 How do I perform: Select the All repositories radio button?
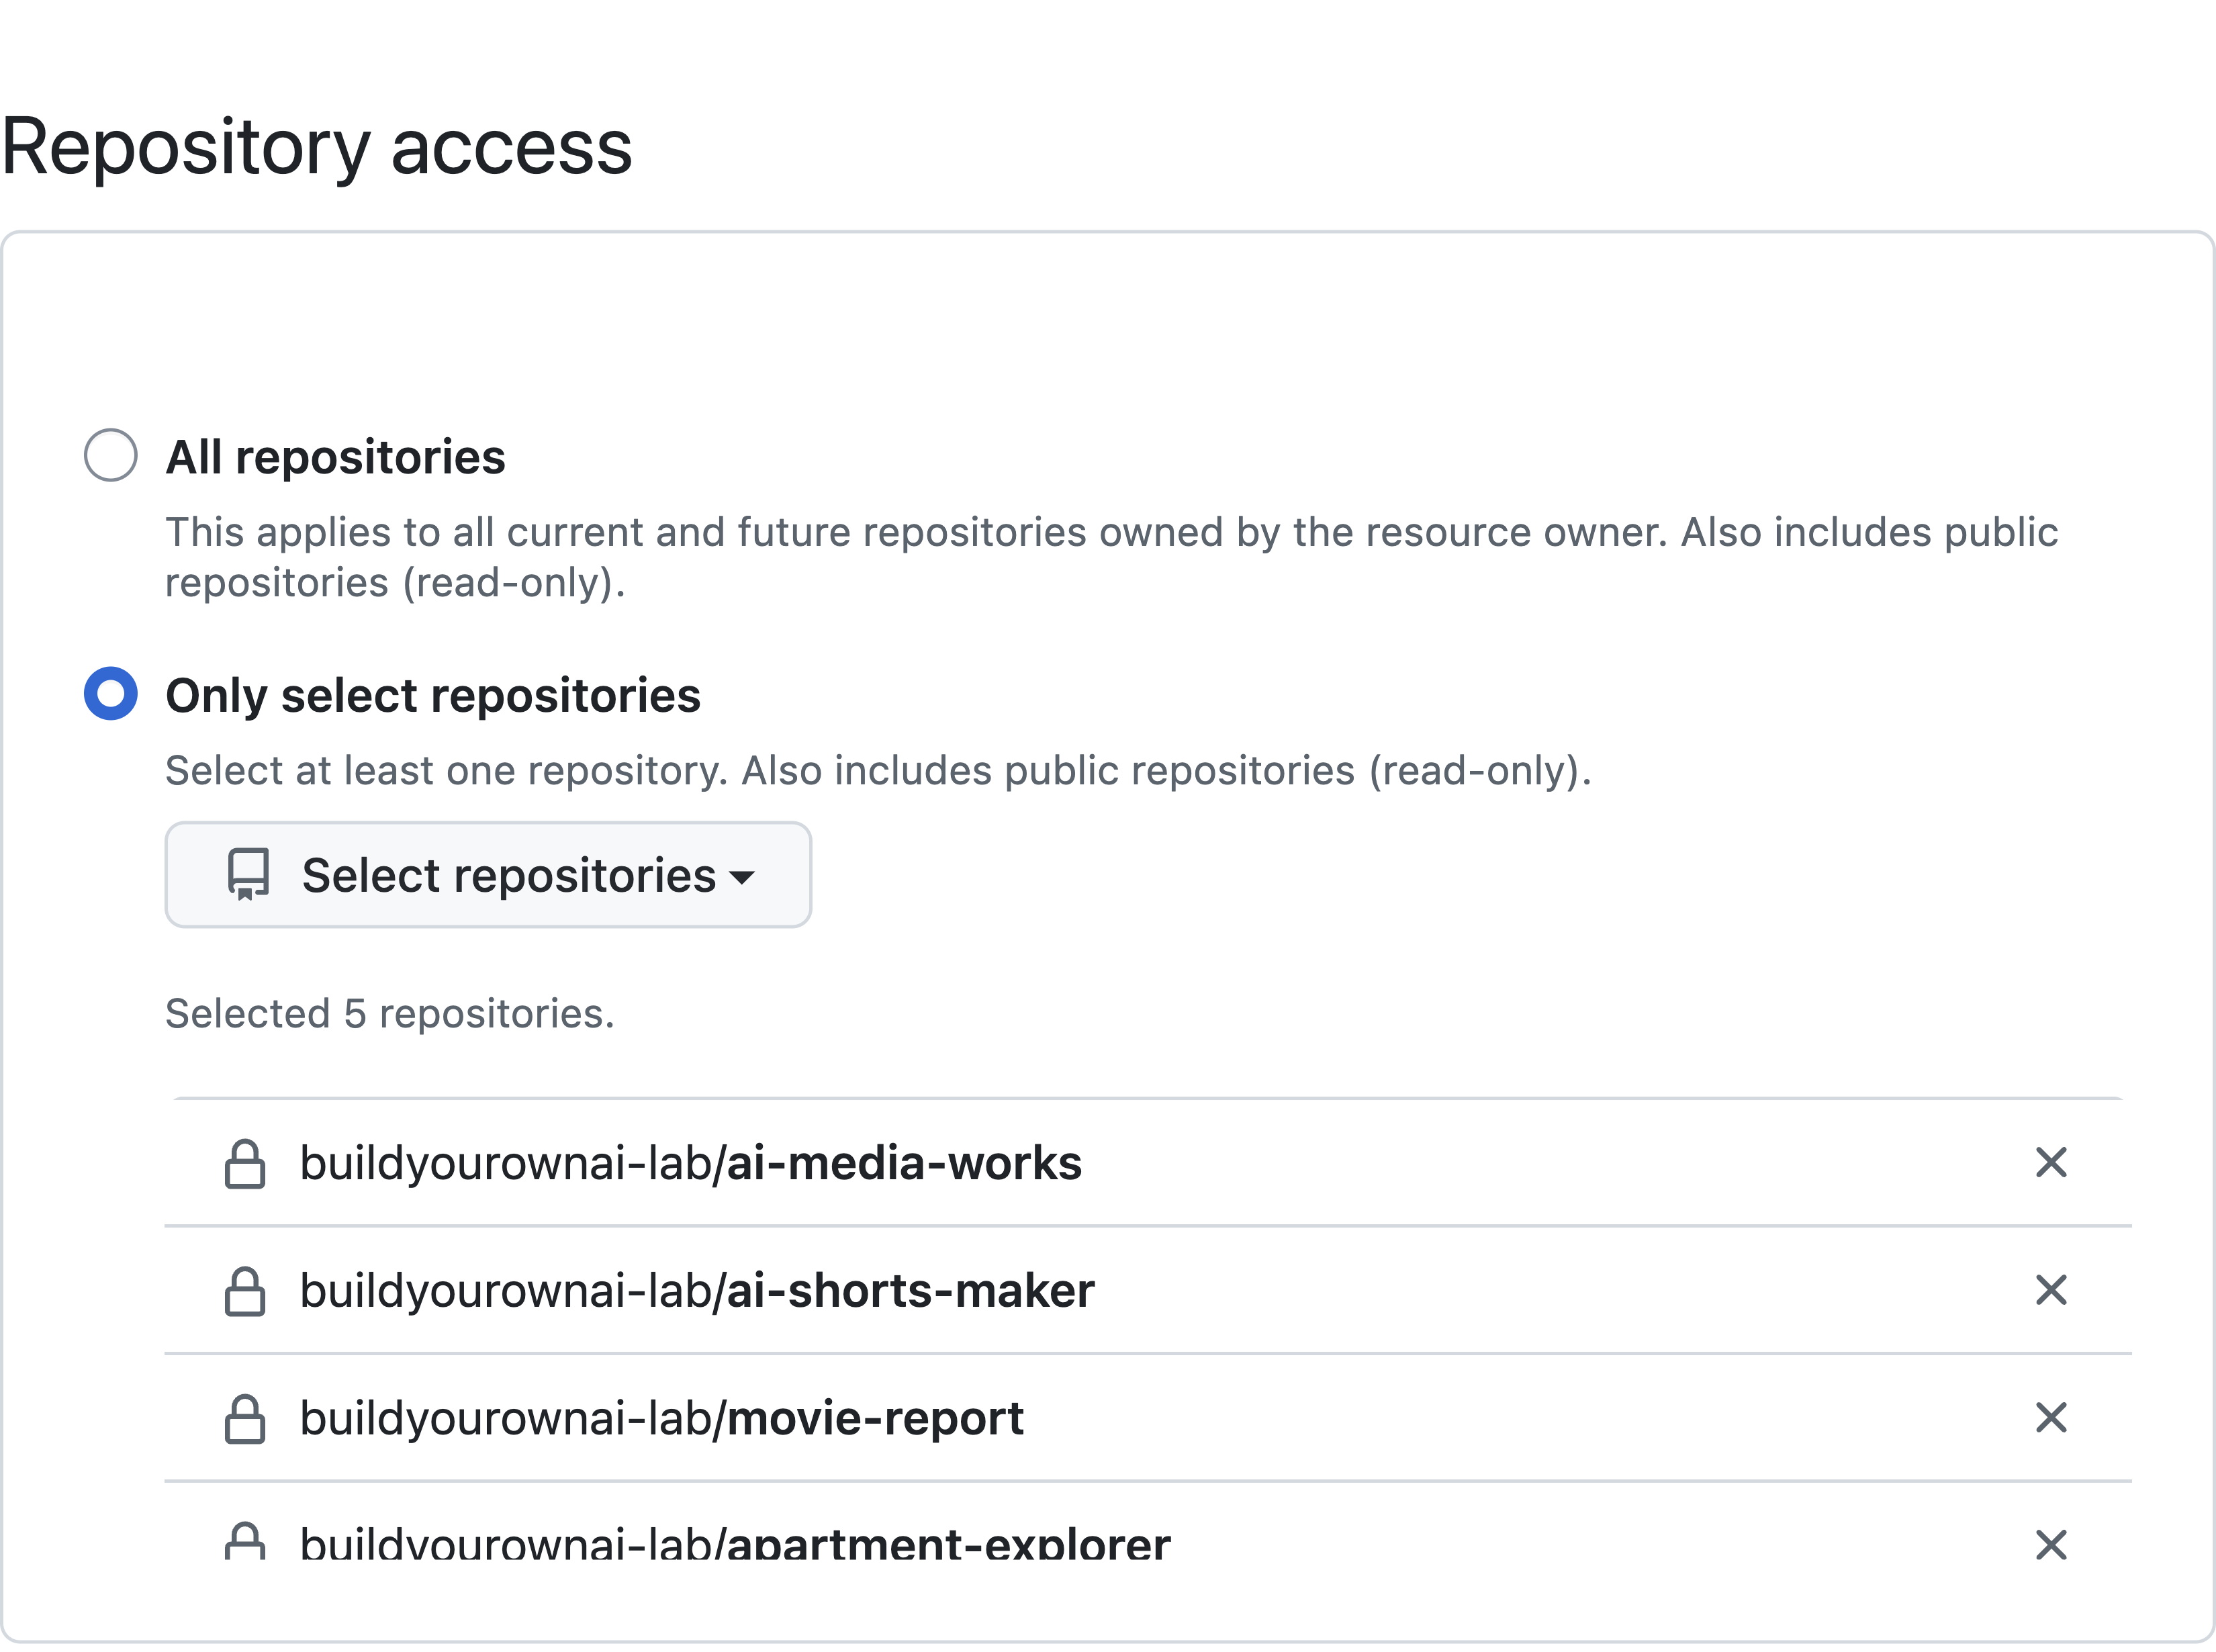111,455
